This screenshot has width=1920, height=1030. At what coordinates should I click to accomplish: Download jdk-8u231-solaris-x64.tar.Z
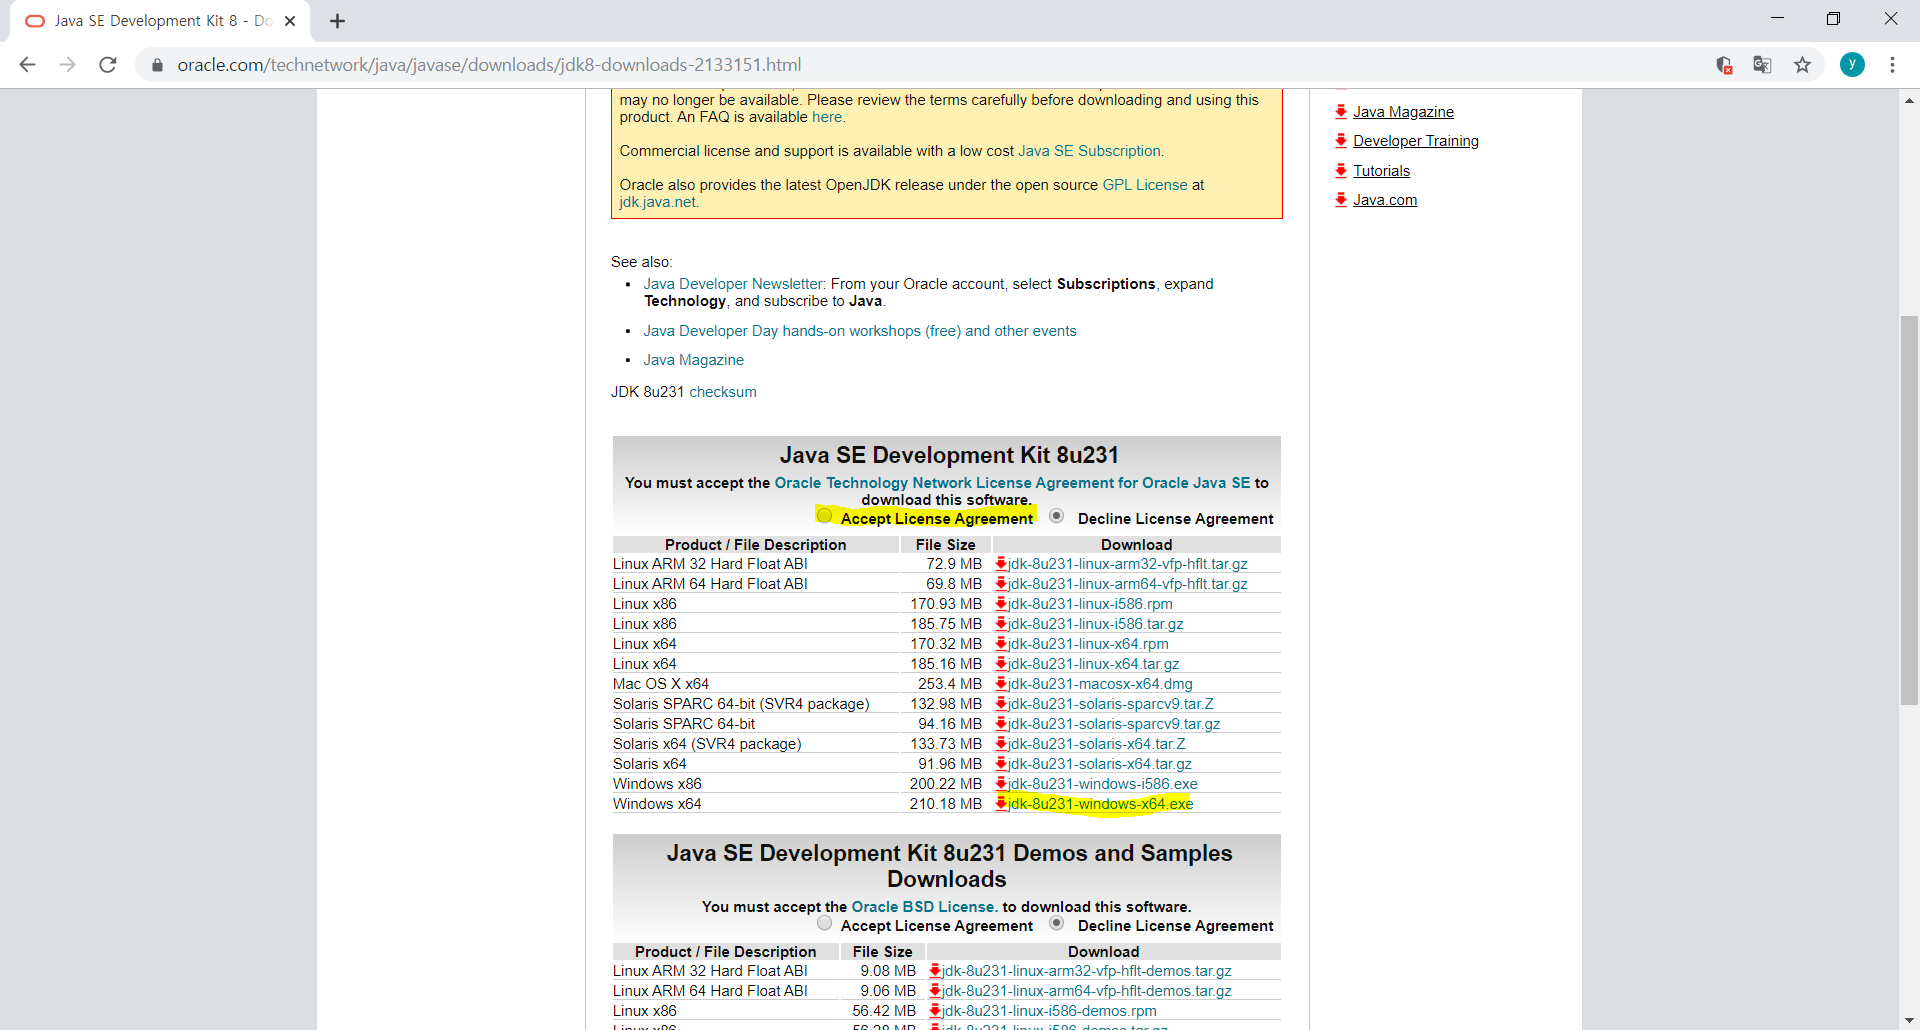1096,744
